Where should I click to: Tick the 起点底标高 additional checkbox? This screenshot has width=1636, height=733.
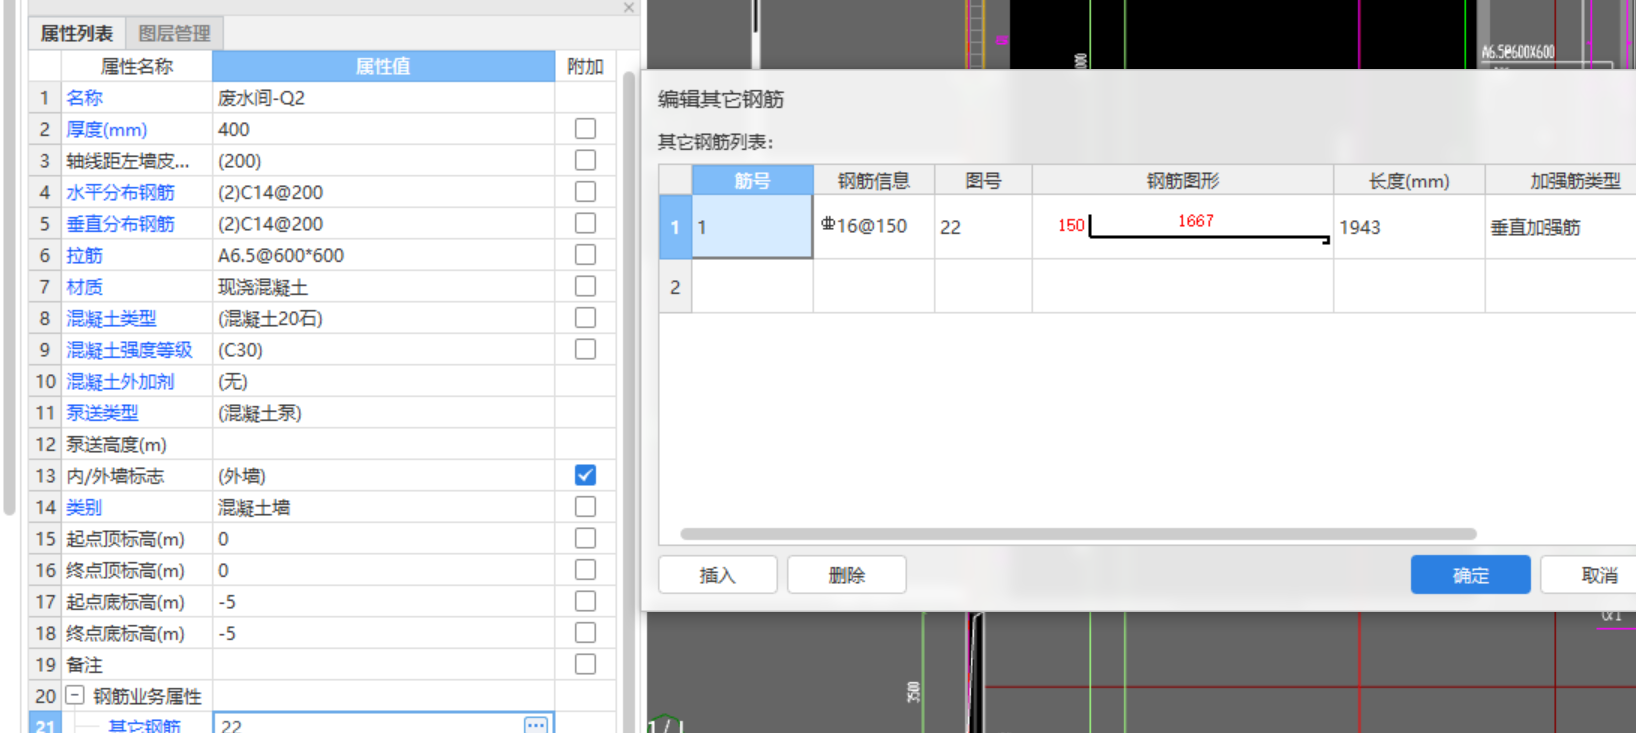pos(585,601)
